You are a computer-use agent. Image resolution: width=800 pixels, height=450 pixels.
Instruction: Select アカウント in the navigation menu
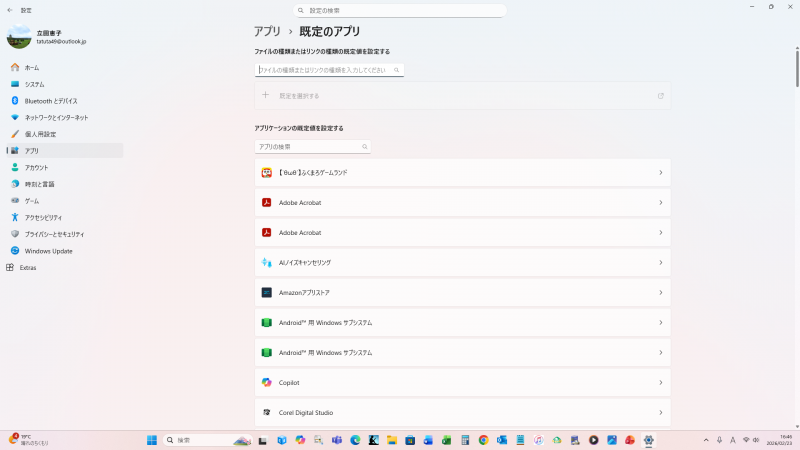pyautogui.click(x=36, y=167)
